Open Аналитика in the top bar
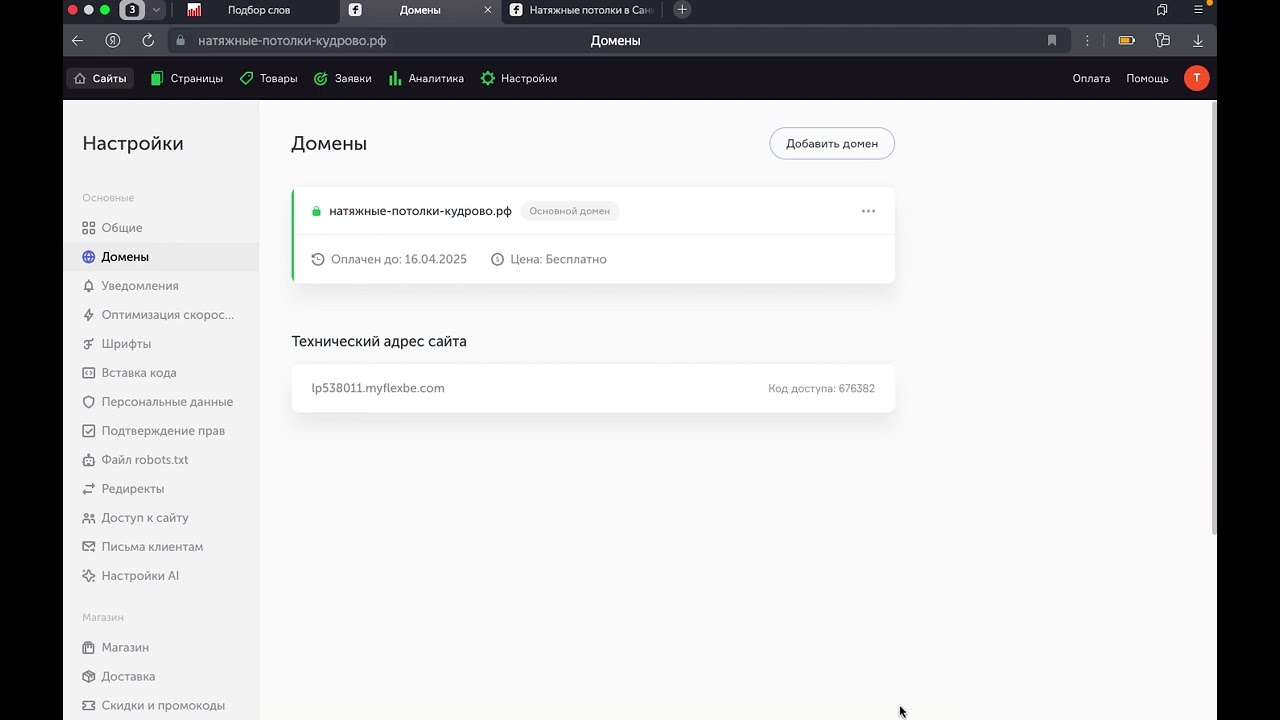1280x720 pixels. click(426, 78)
